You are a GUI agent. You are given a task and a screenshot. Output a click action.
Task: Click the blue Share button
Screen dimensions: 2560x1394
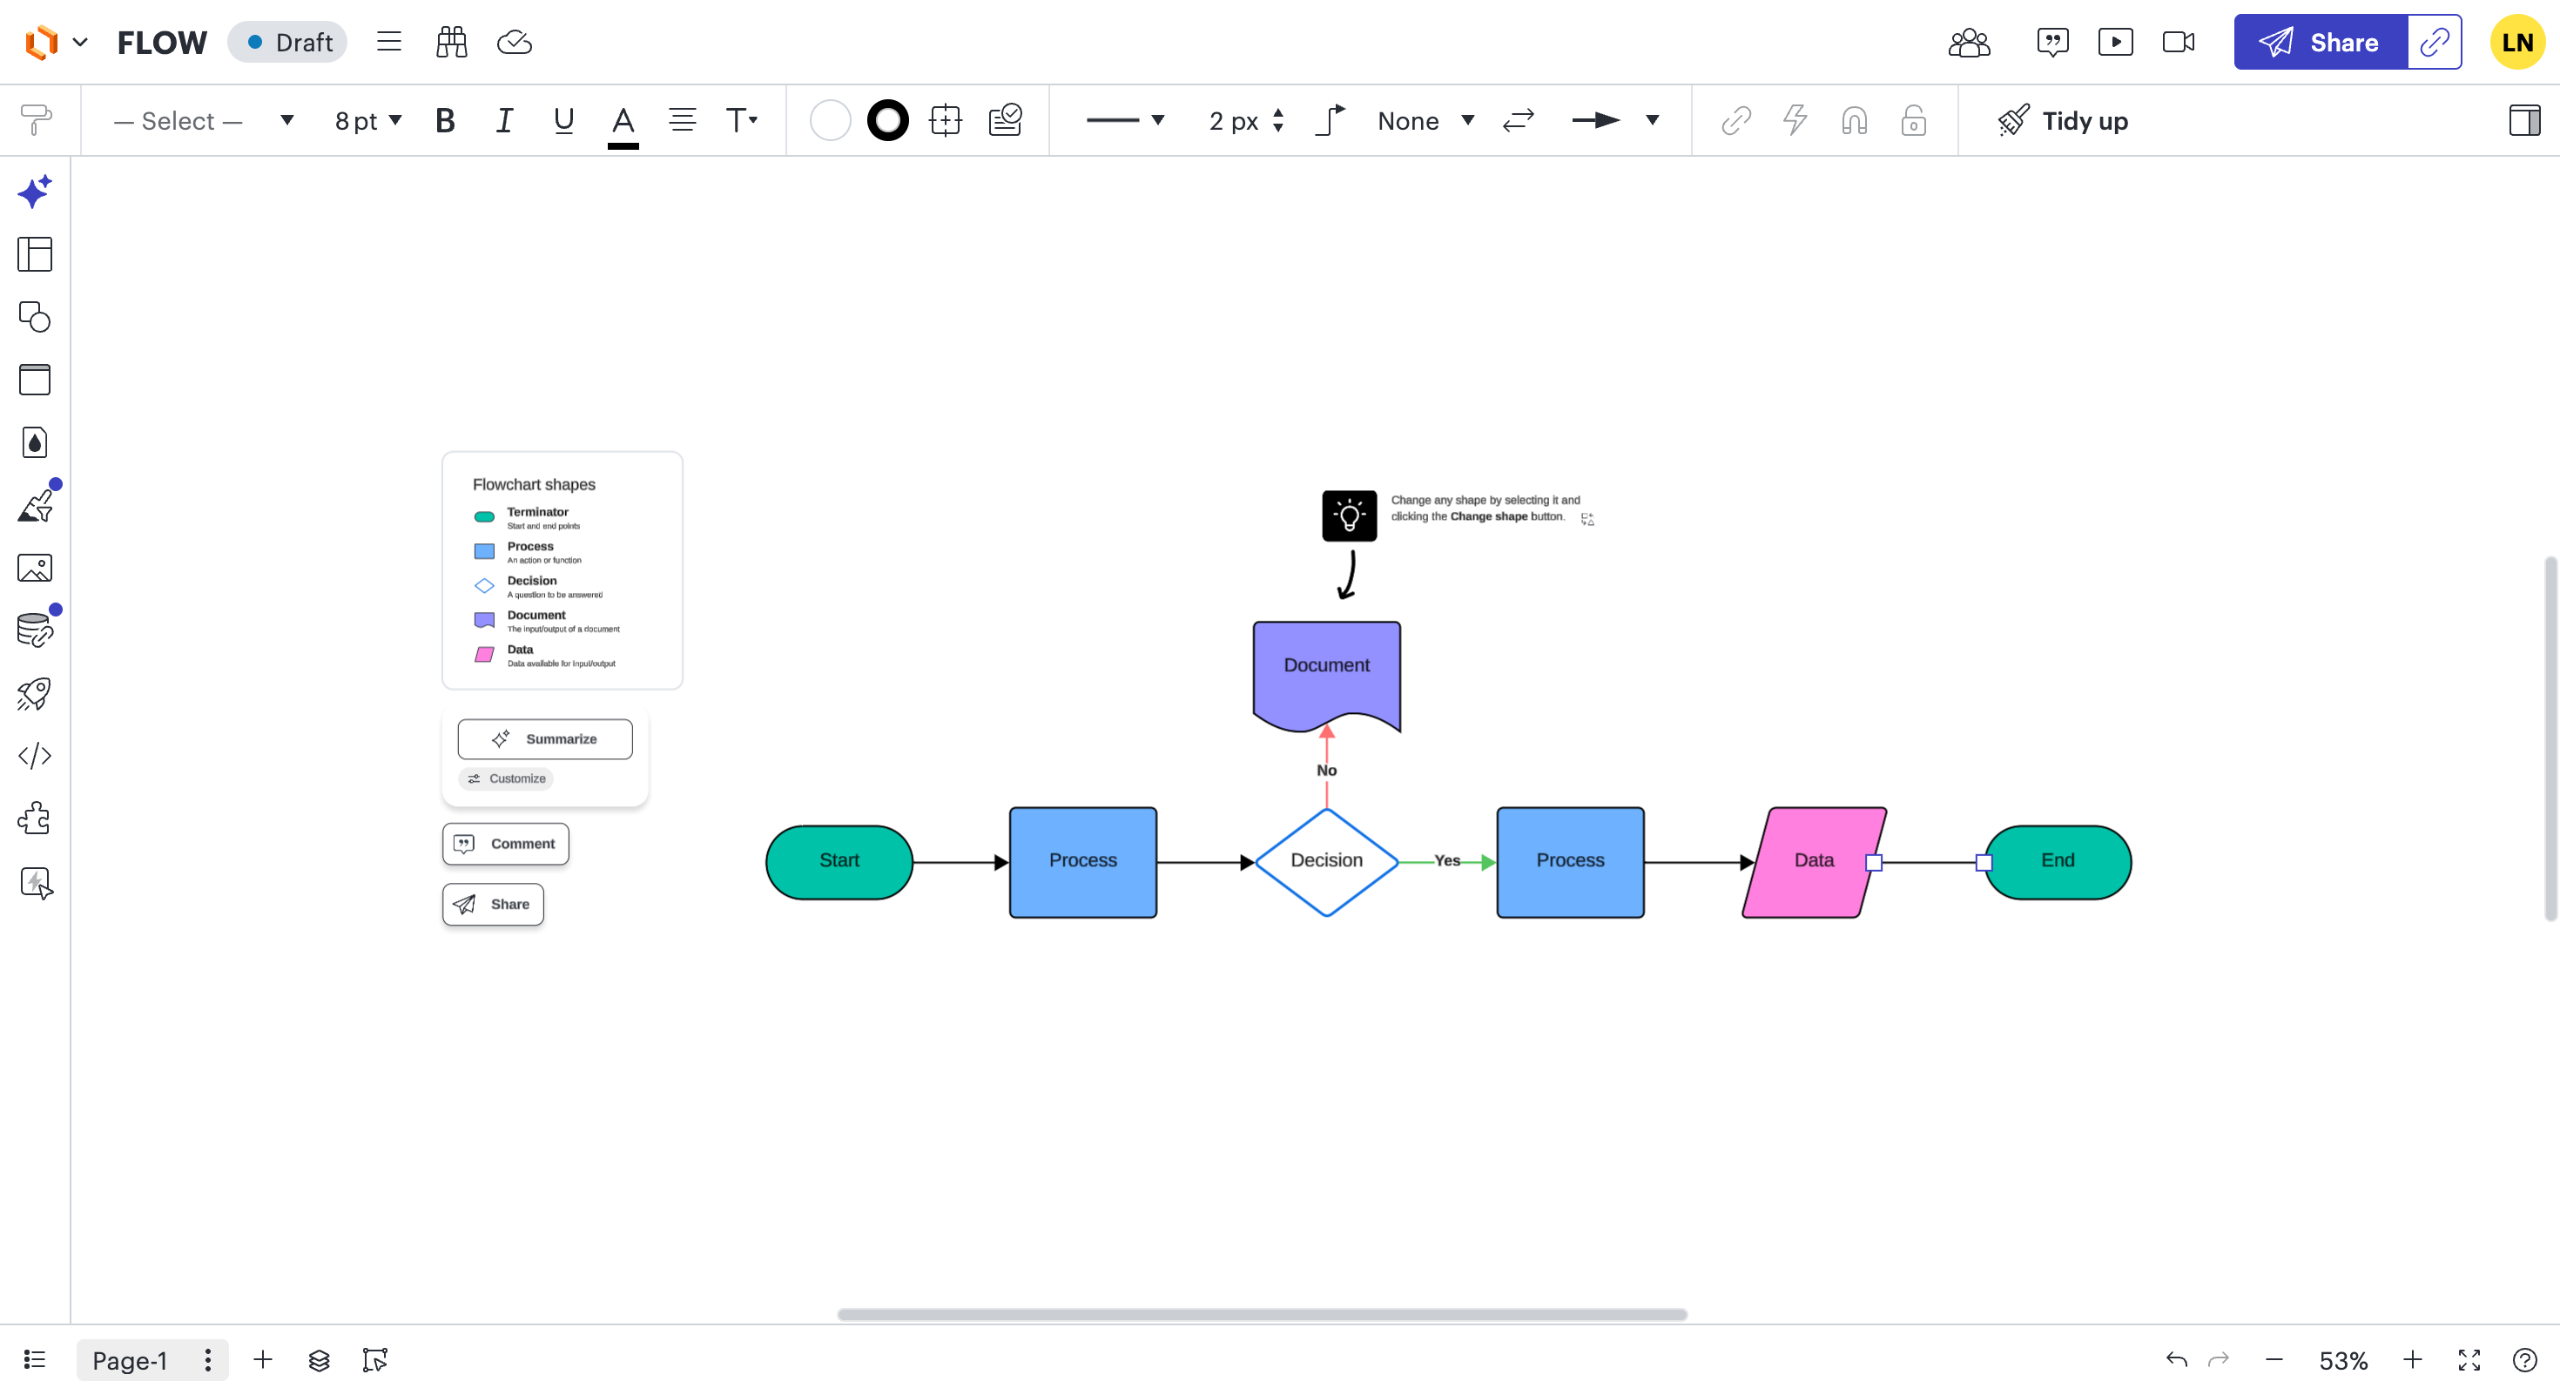click(x=2320, y=42)
